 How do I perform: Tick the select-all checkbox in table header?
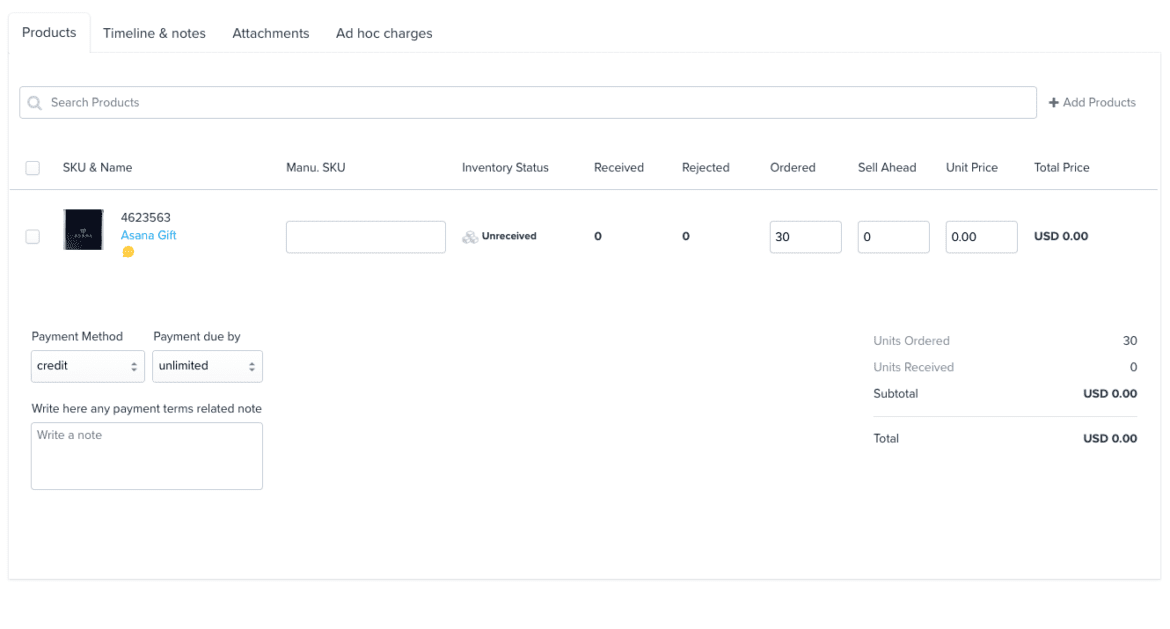[33, 168]
